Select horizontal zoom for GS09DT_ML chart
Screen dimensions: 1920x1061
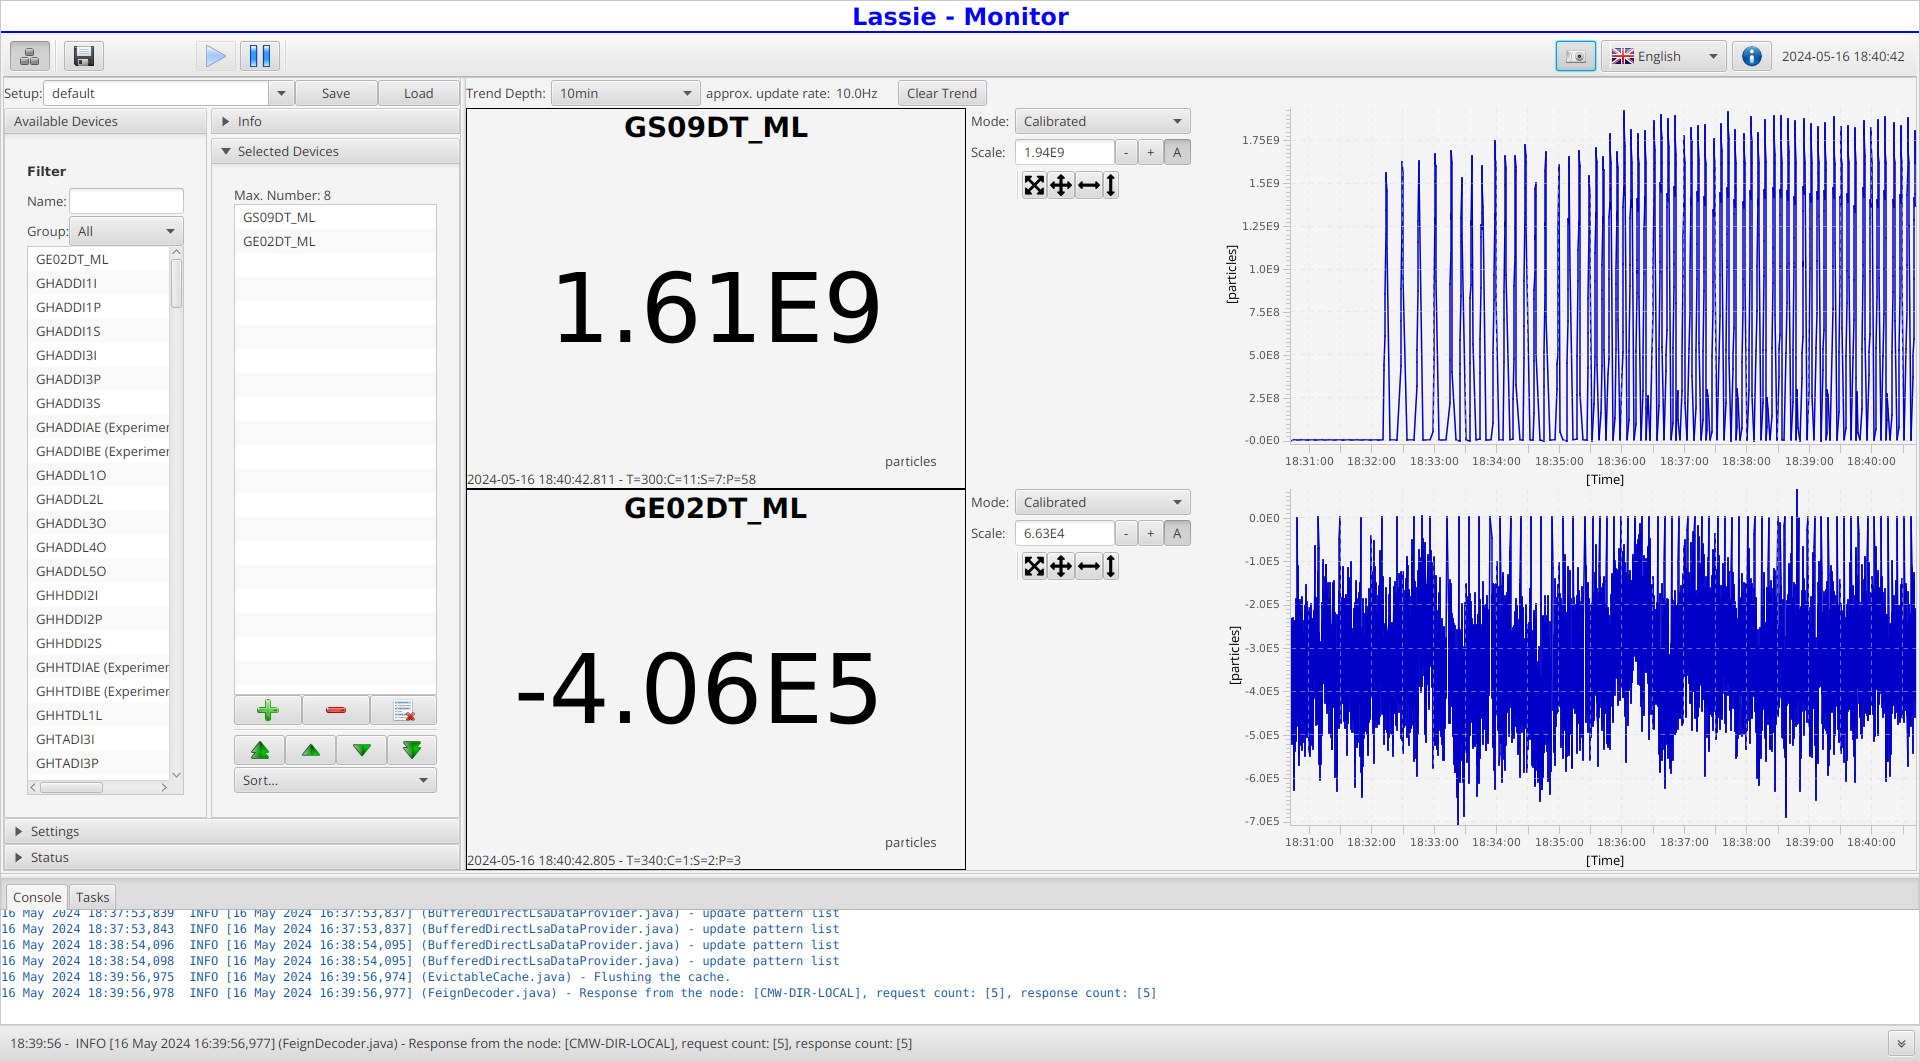point(1089,185)
